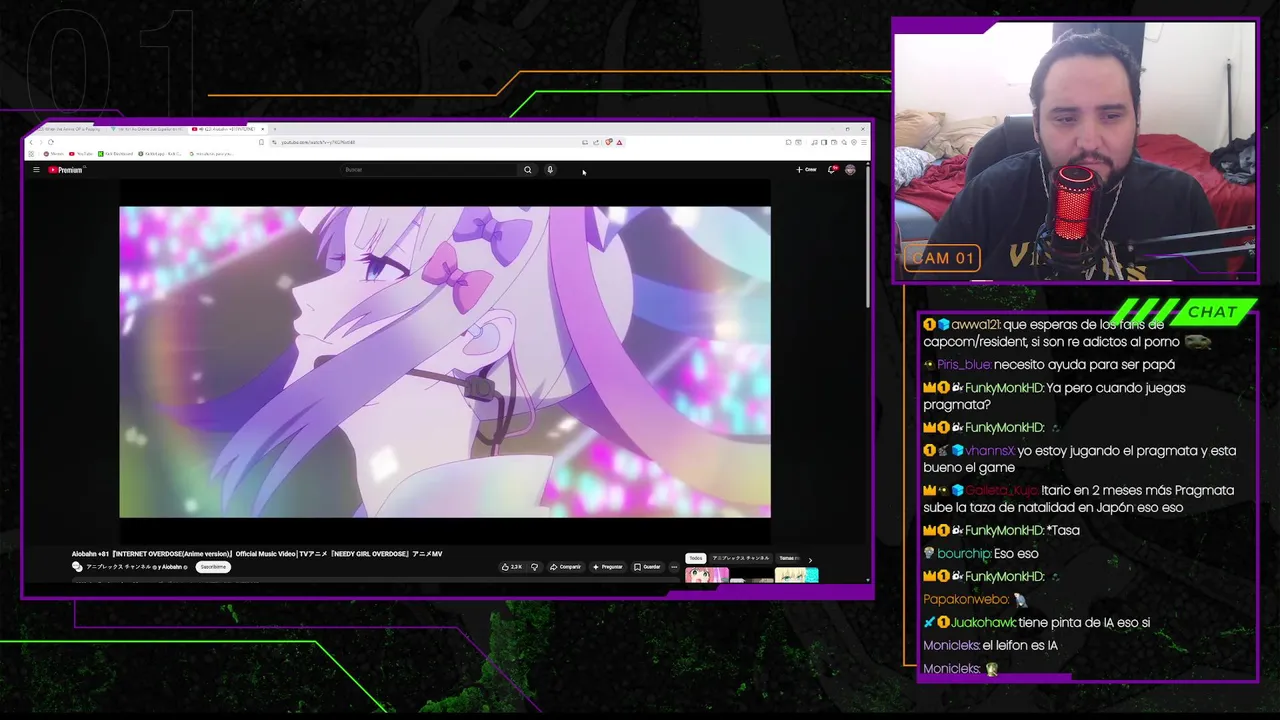The width and height of the screenshot is (1280, 720).
Task: Open the YouTube hamburger guide menu
Action: pos(36,170)
